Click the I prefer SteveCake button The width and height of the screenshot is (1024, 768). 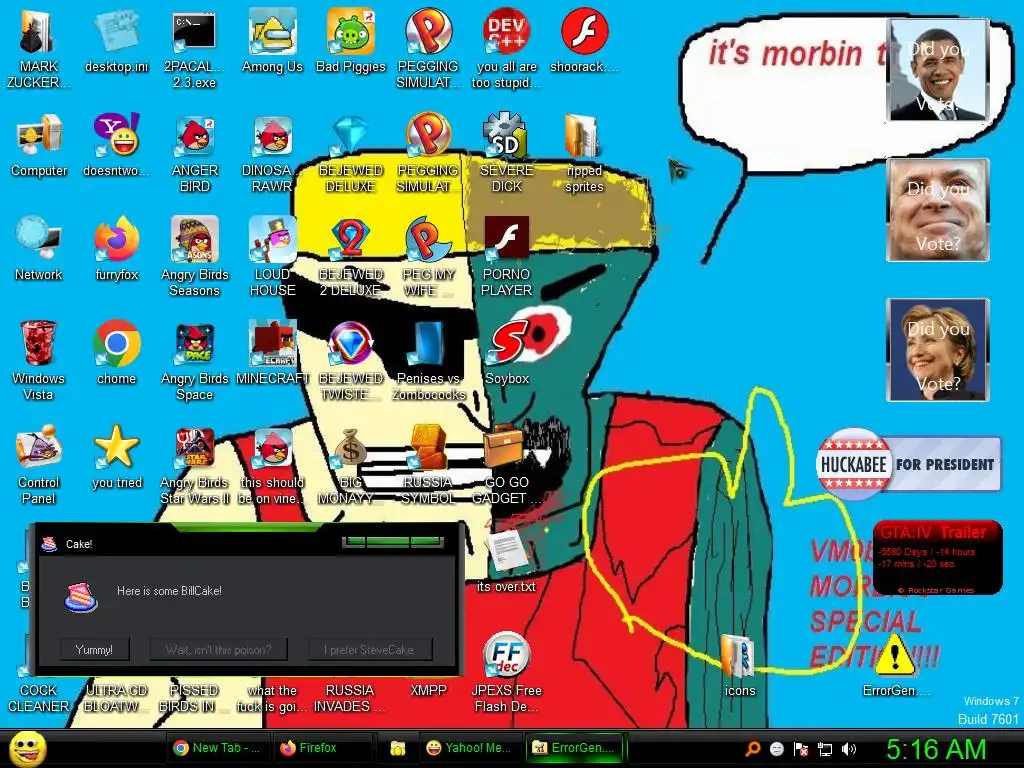(369, 649)
